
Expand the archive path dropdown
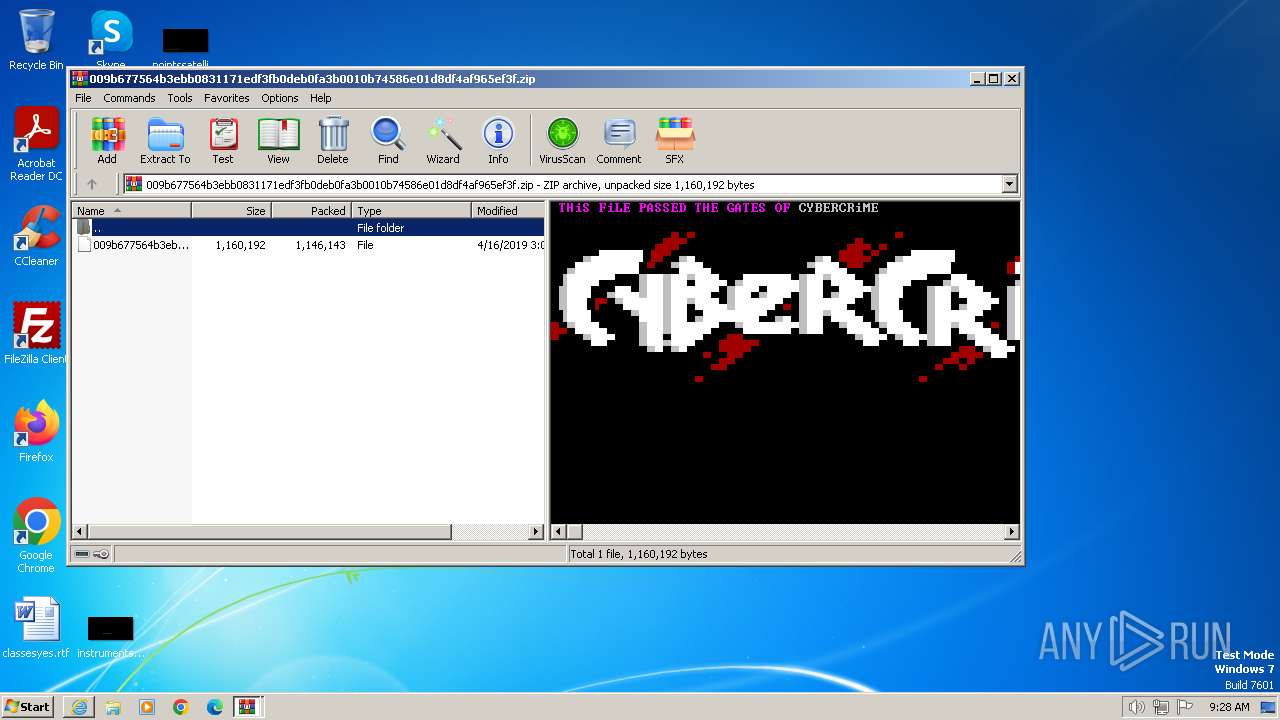[x=1009, y=184]
